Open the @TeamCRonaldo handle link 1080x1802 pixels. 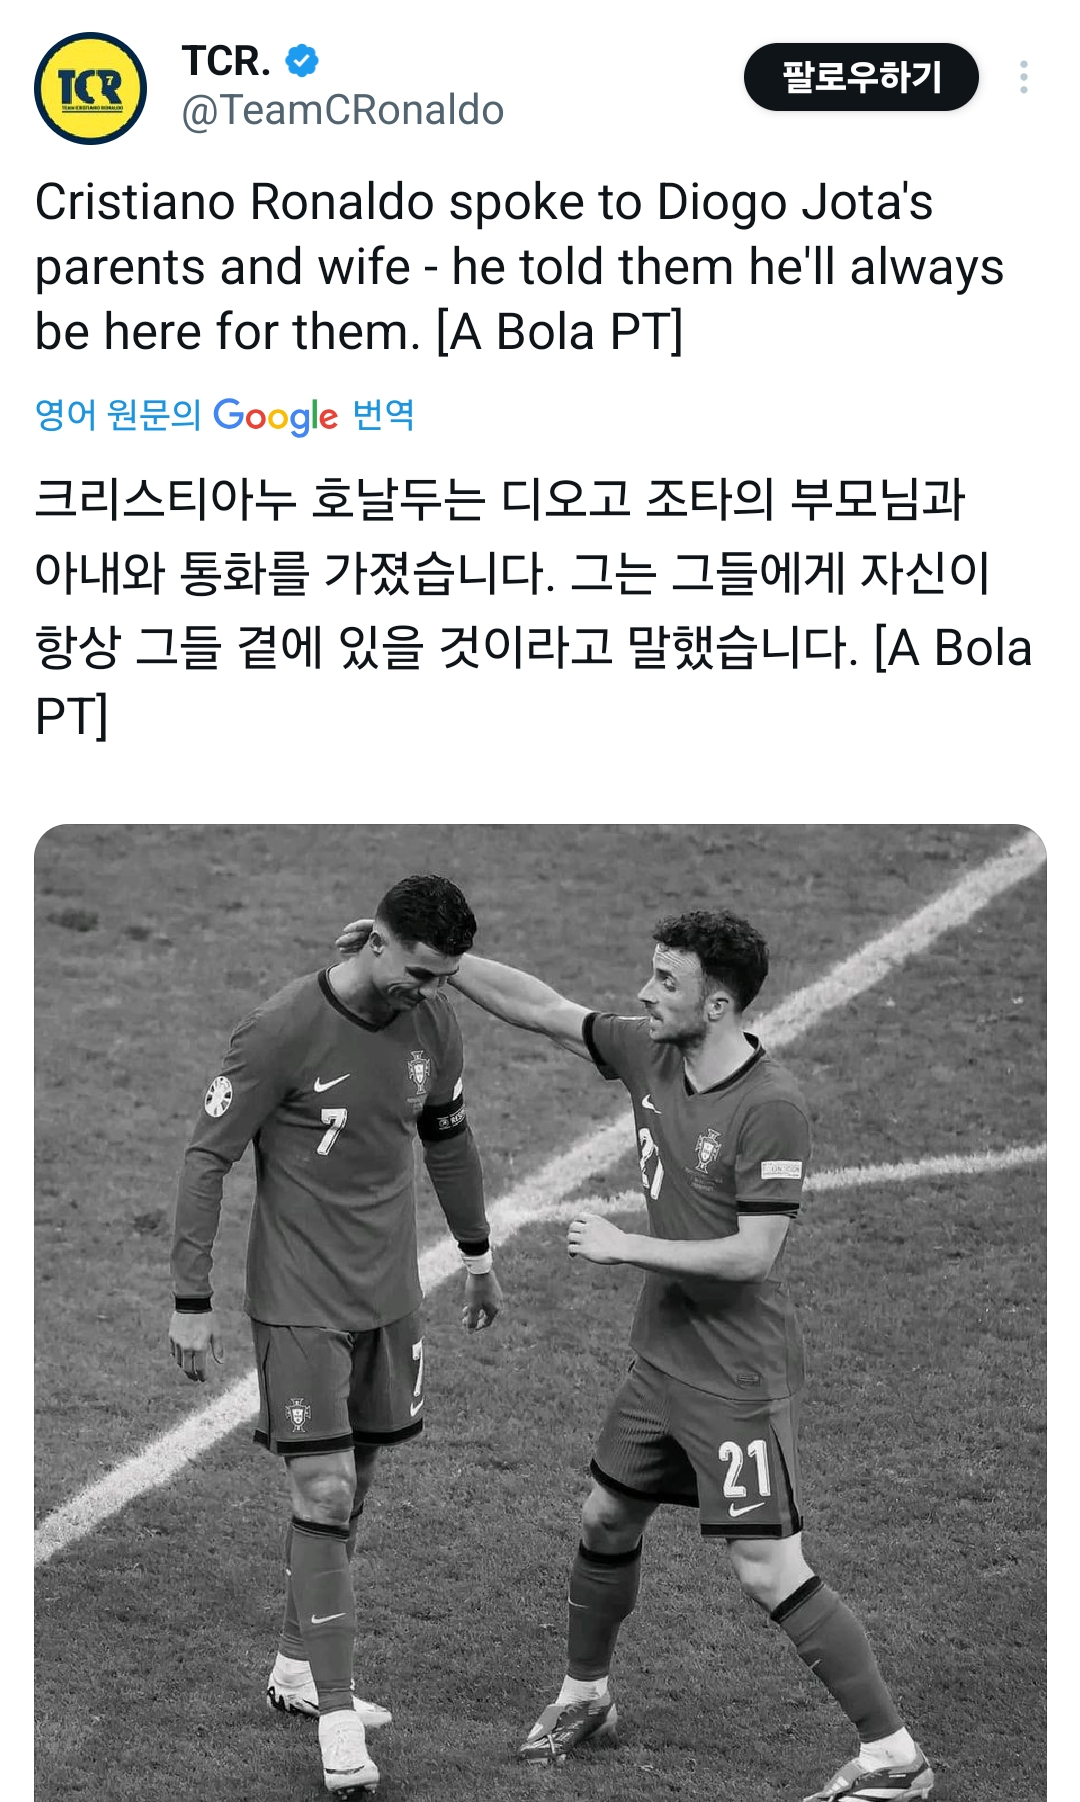point(343,110)
